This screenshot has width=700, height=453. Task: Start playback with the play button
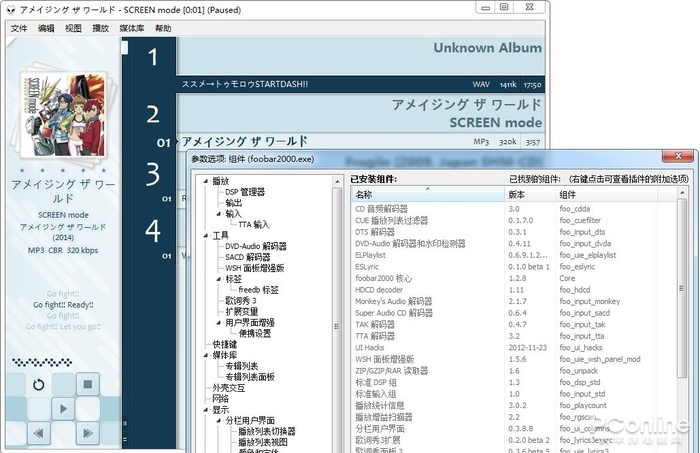(x=63, y=408)
